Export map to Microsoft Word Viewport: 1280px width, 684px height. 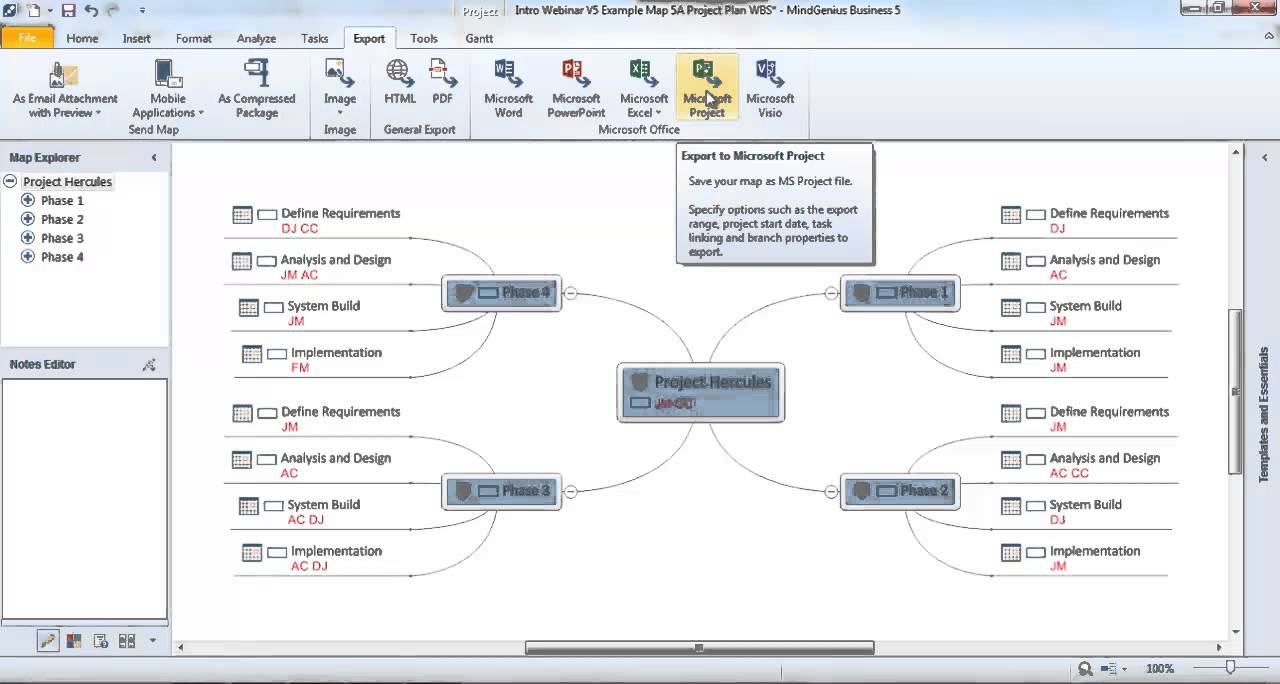point(508,88)
